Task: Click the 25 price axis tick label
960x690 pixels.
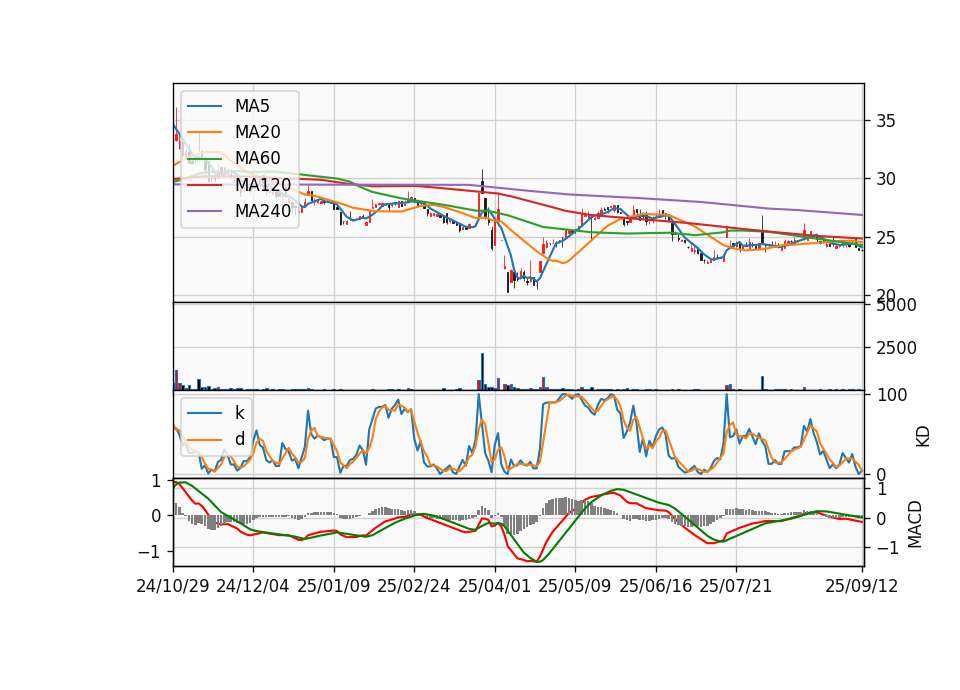Action: pyautogui.click(x=886, y=238)
